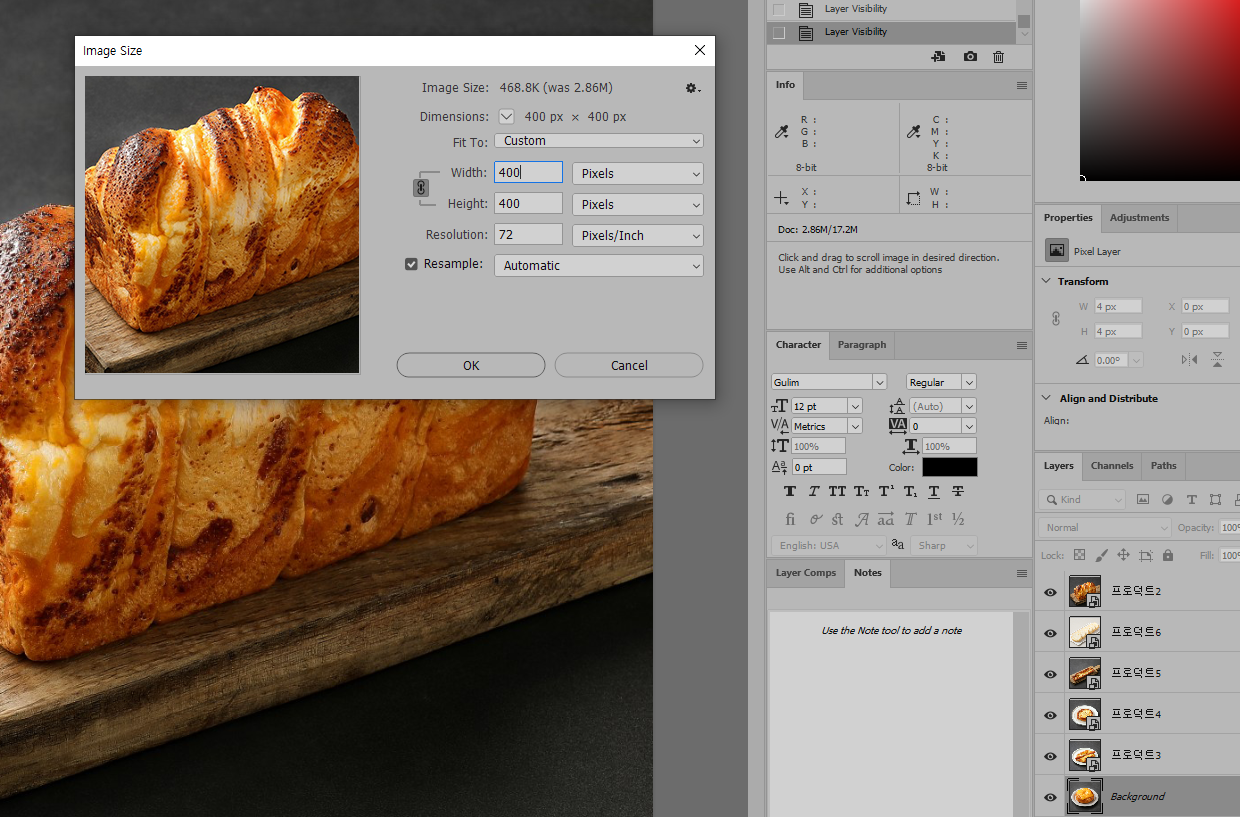The height and width of the screenshot is (817, 1240).
Task: Lock layer position with move icon
Action: (1123, 555)
